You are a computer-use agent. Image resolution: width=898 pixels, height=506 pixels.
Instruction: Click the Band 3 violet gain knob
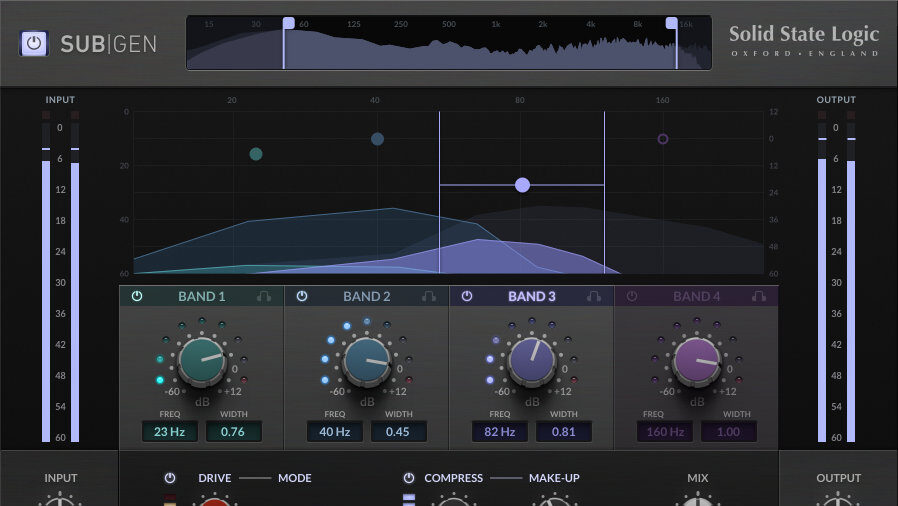[x=531, y=361]
